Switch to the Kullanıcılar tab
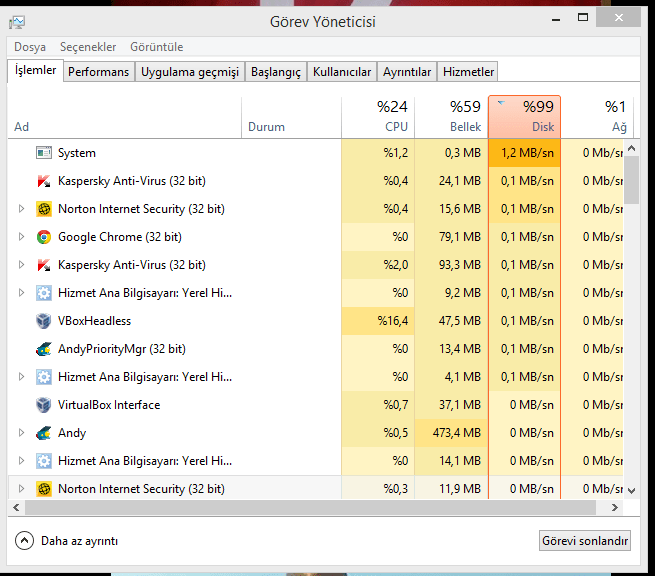655x576 pixels. tap(342, 72)
